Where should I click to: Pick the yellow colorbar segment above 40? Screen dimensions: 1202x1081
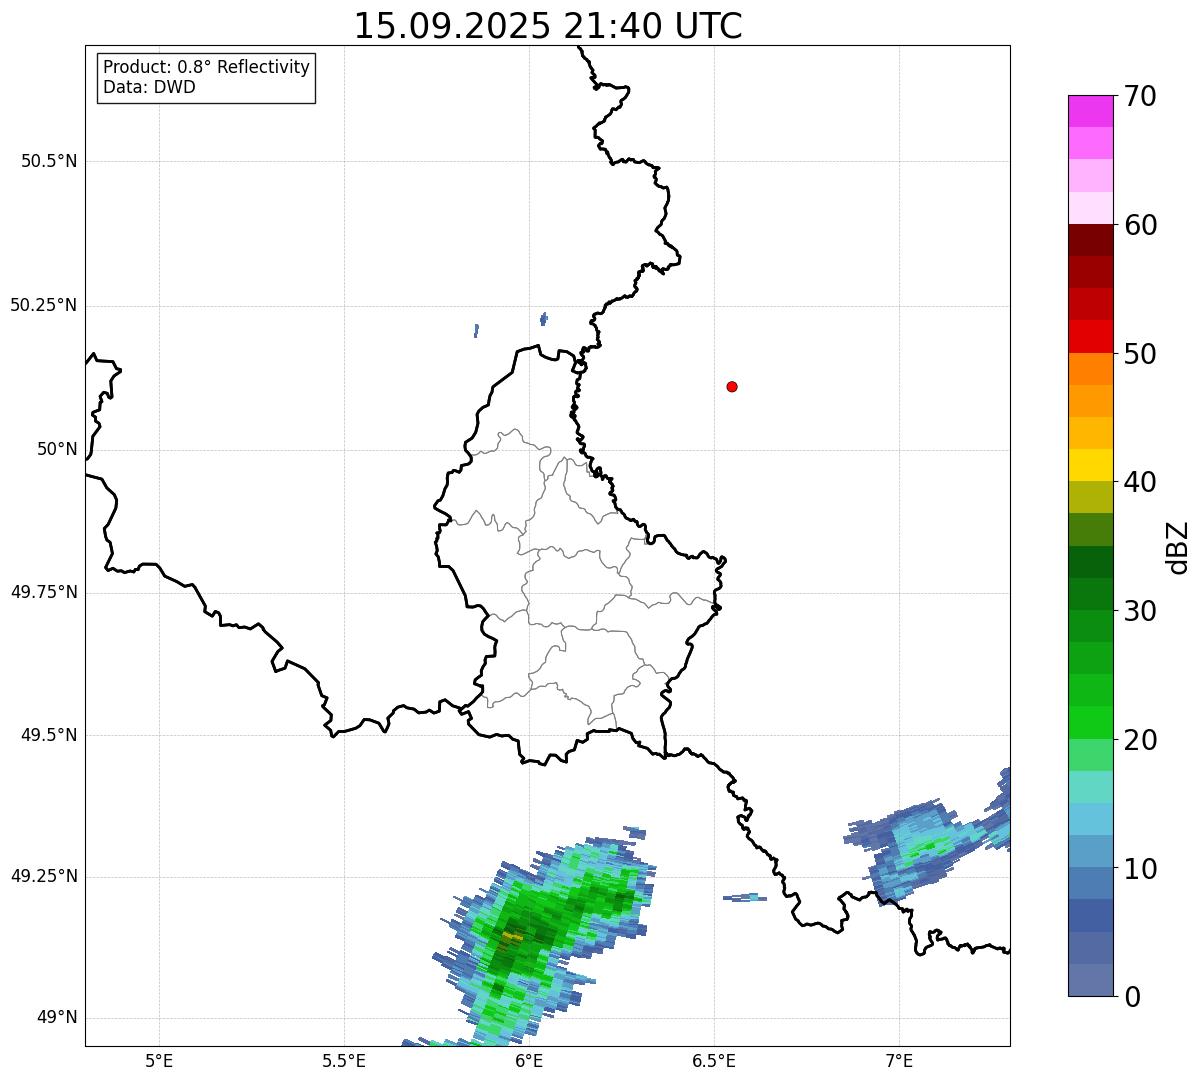pyautogui.click(x=1090, y=465)
